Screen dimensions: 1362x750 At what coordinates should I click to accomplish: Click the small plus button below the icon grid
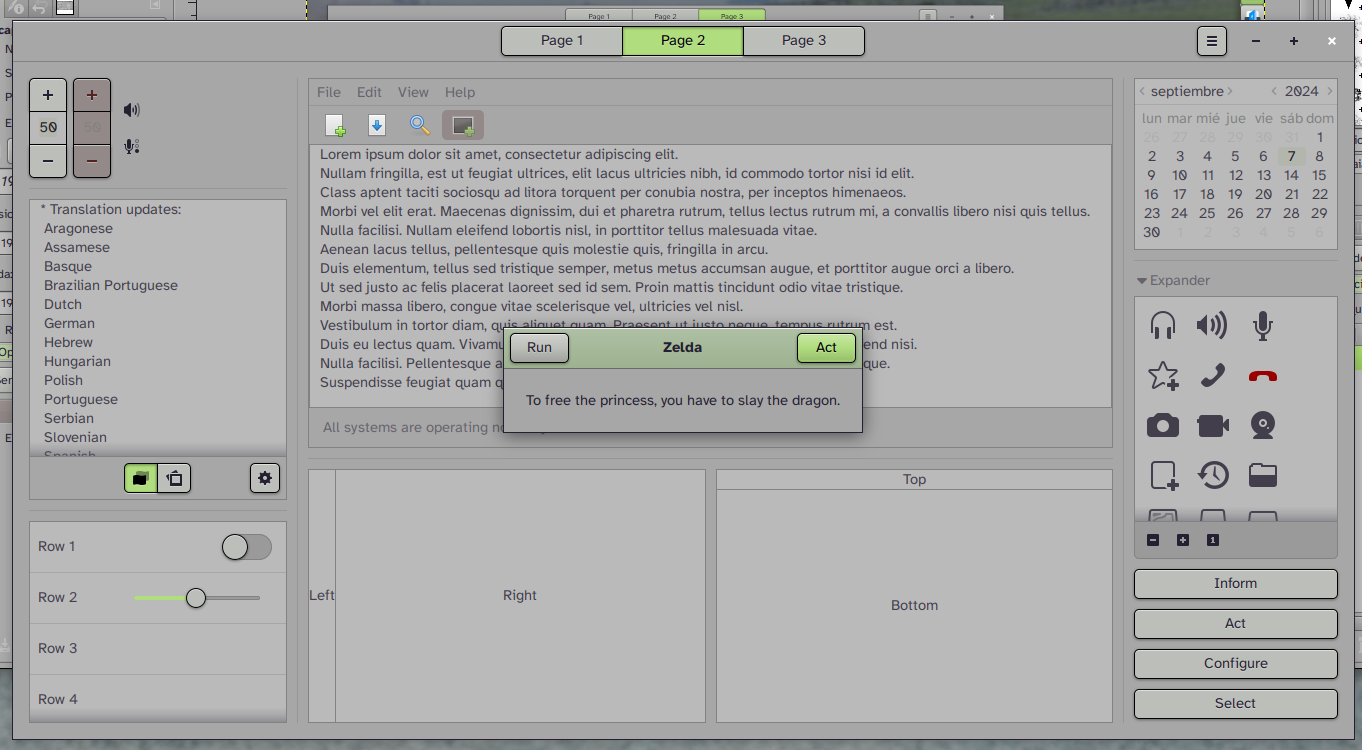tap(1183, 540)
